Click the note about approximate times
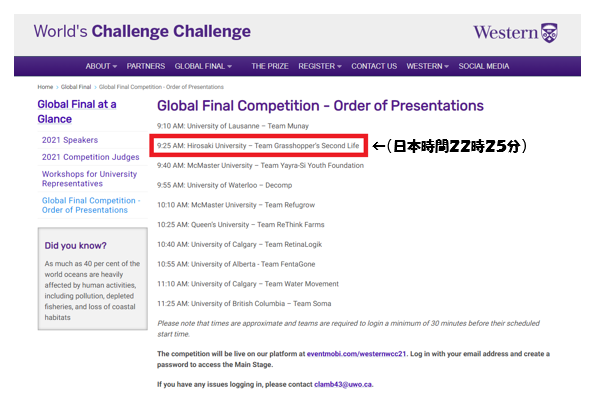Viewport: 602px width, 405px height. pyautogui.click(x=349, y=329)
